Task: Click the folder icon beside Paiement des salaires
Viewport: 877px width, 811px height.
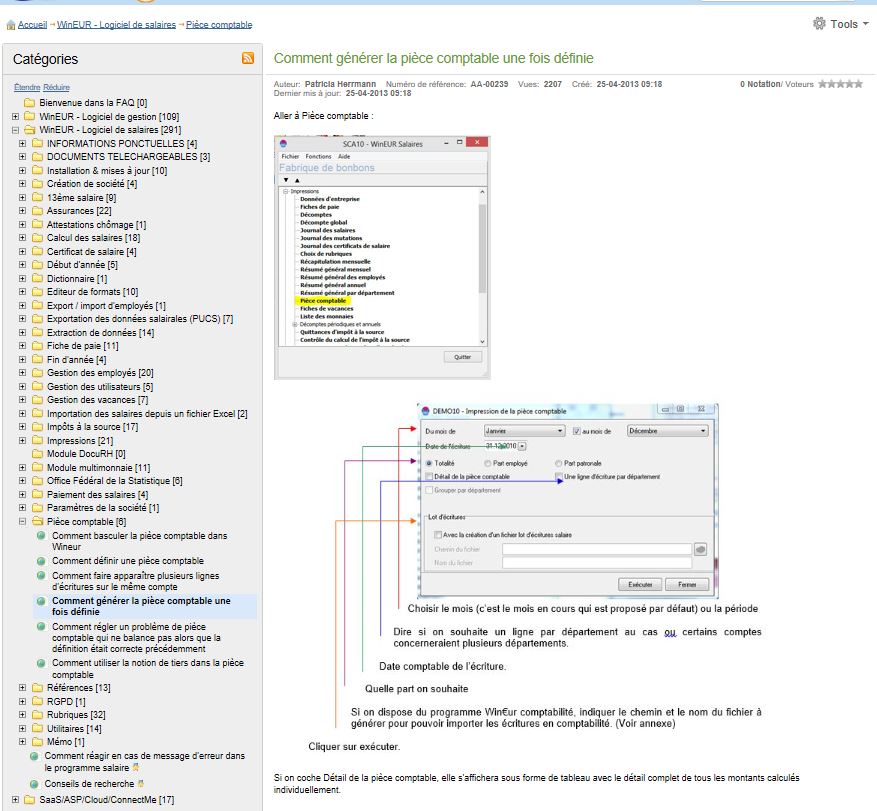Action: 37,494
